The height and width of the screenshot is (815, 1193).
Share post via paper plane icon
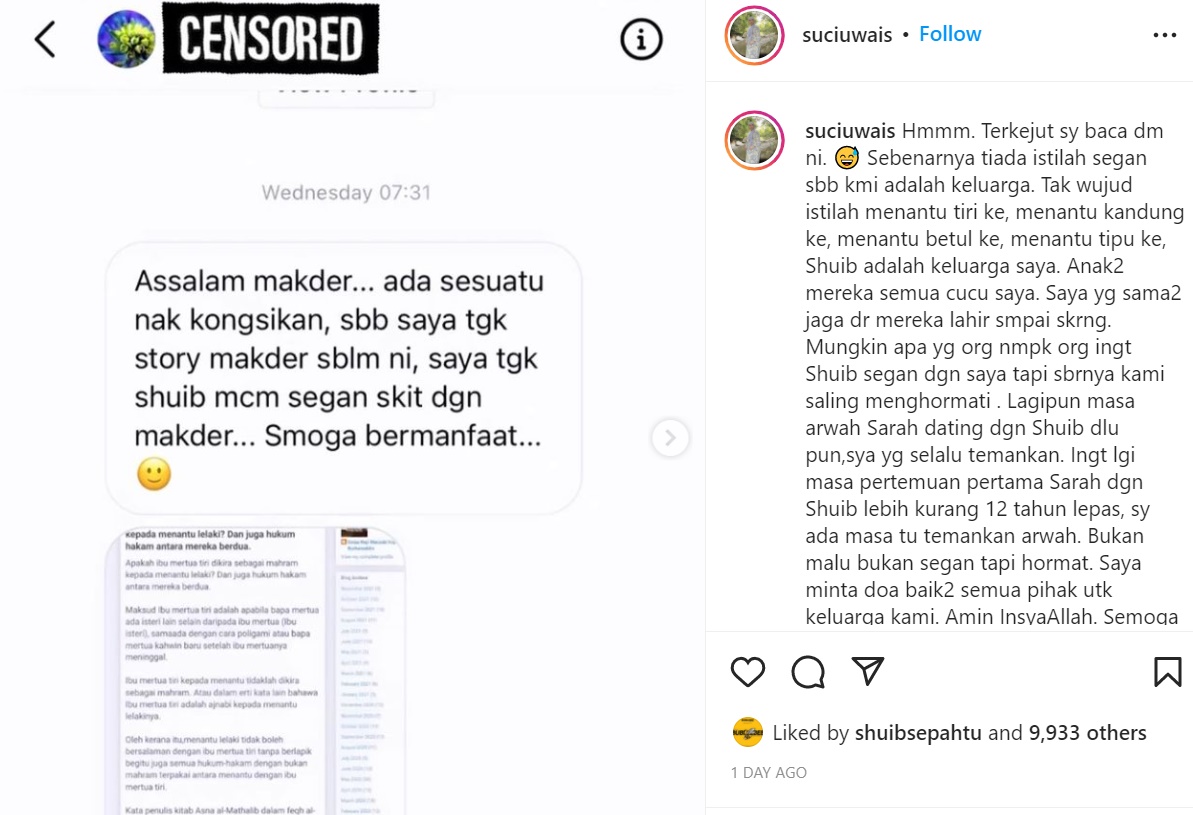867,670
